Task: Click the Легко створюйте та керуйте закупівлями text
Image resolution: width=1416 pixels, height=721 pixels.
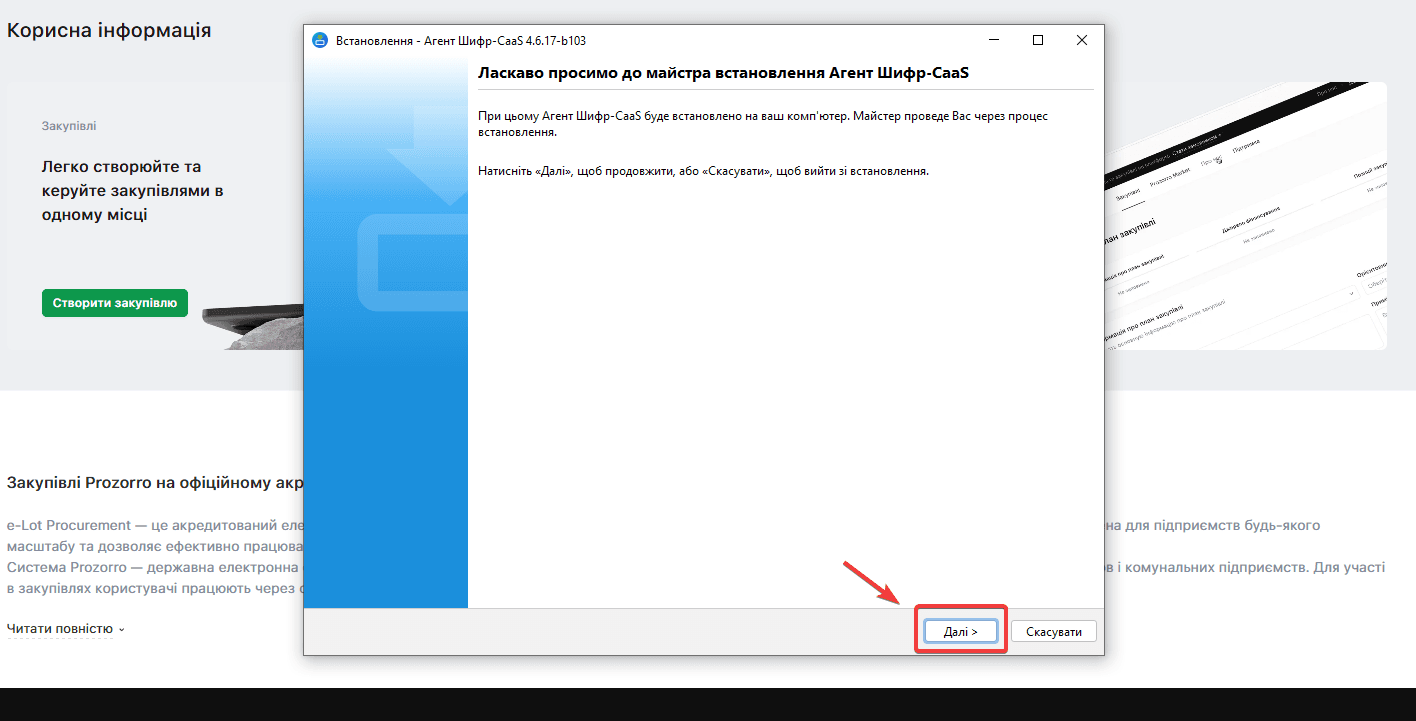Action: pos(132,190)
